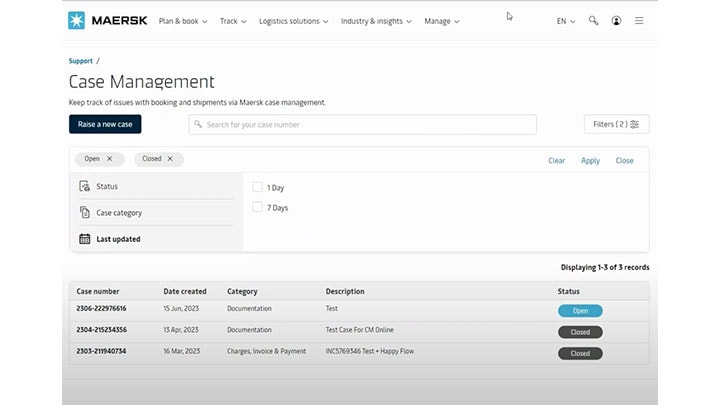Select the Status filter category
Image resolution: width=720 pixels, height=405 pixels.
coord(106,186)
